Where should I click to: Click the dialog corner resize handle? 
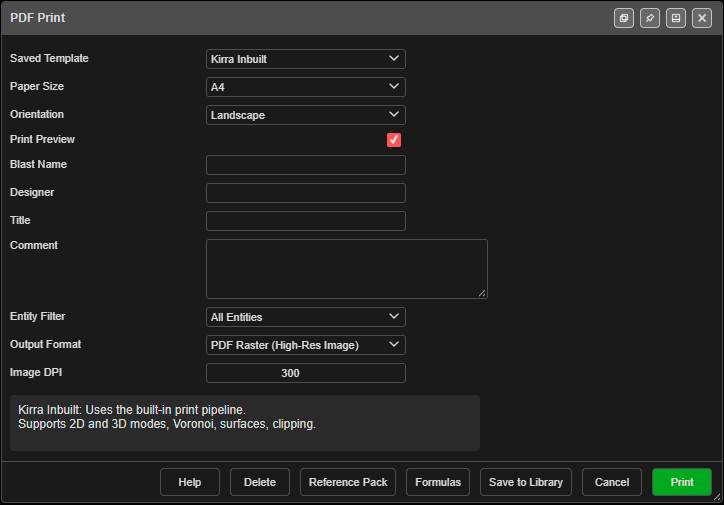717,498
